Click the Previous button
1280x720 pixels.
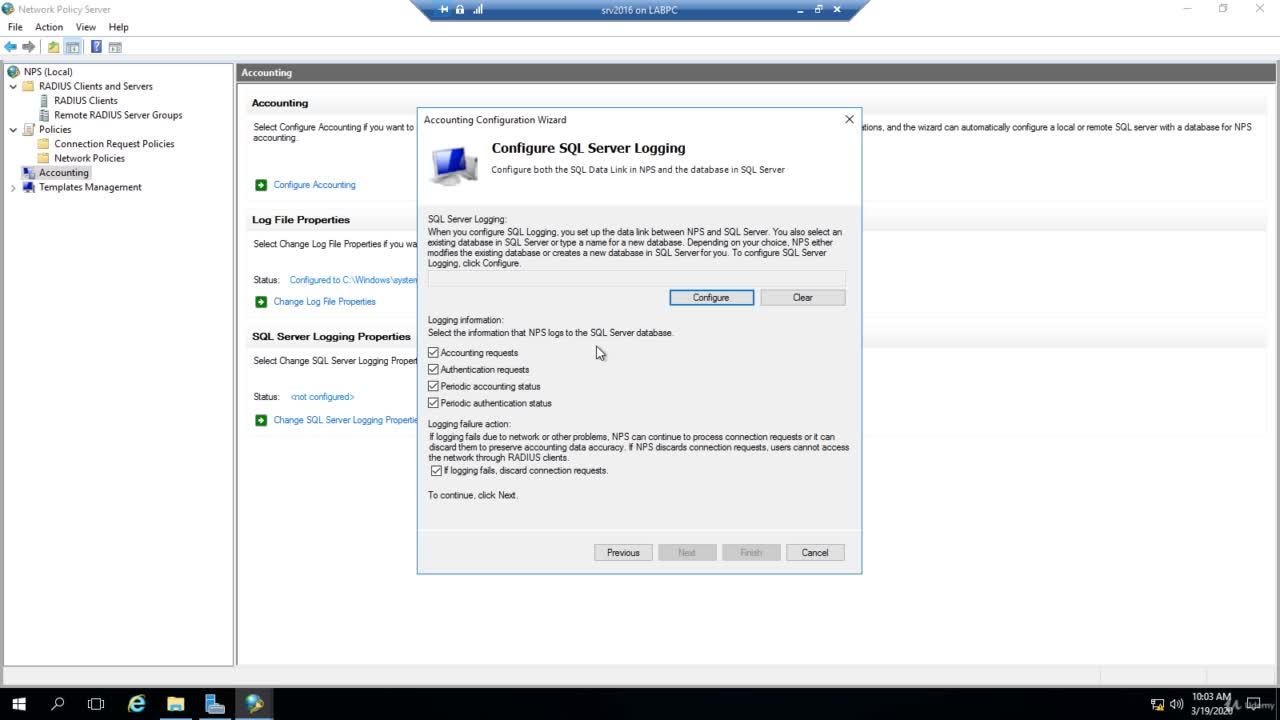[x=623, y=553]
